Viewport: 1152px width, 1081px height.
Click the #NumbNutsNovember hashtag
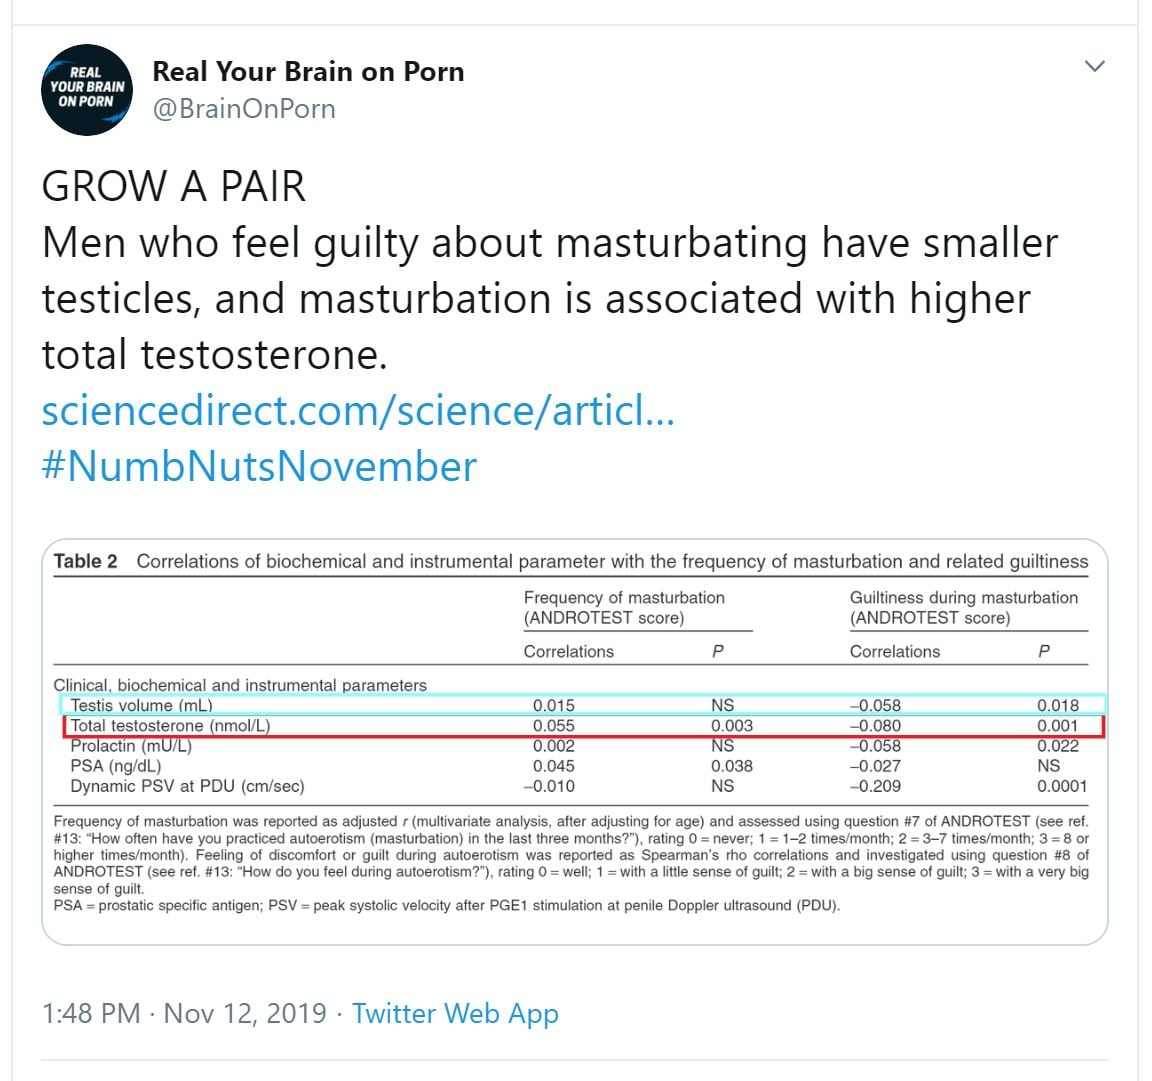[x=259, y=467]
